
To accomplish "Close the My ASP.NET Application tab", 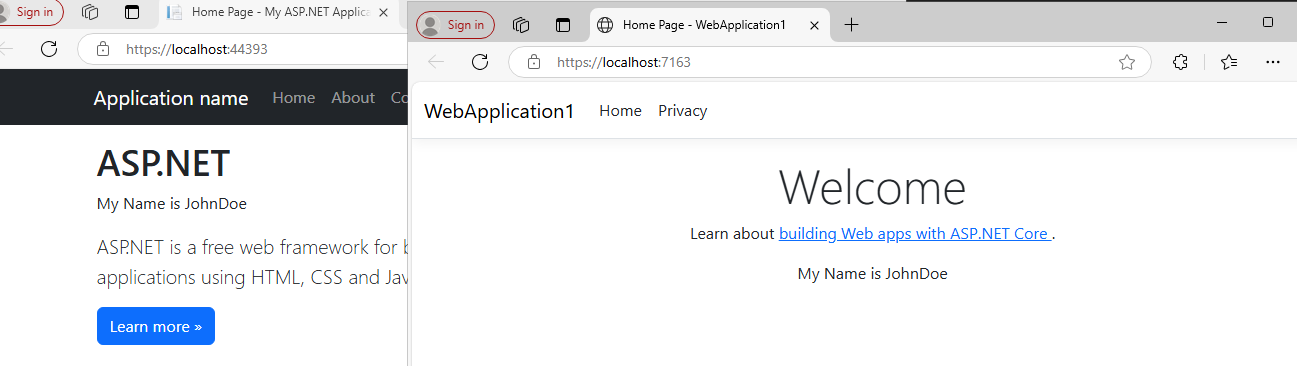I will coord(383,12).
